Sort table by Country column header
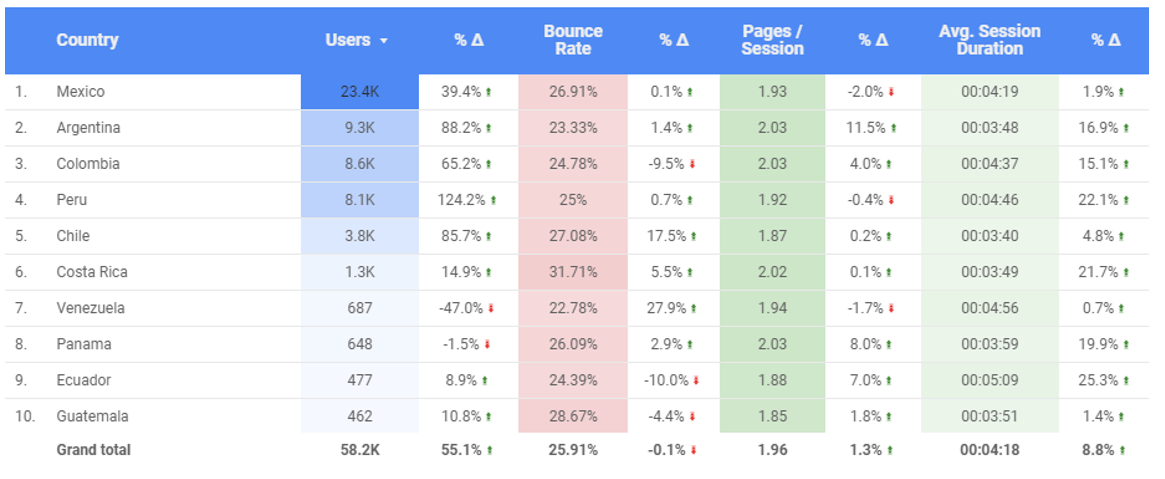 (87, 40)
